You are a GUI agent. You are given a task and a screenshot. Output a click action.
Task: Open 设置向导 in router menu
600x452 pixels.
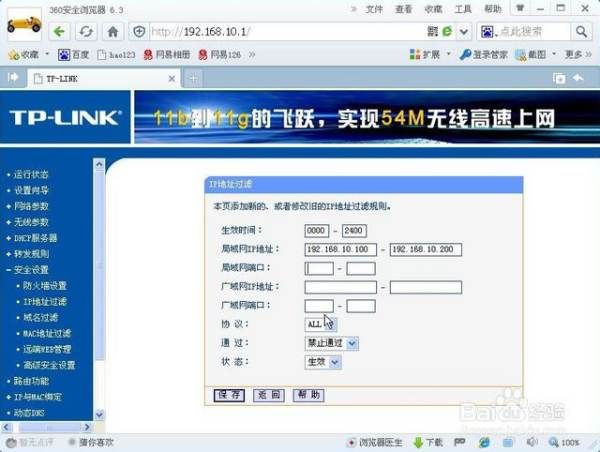click(31, 191)
